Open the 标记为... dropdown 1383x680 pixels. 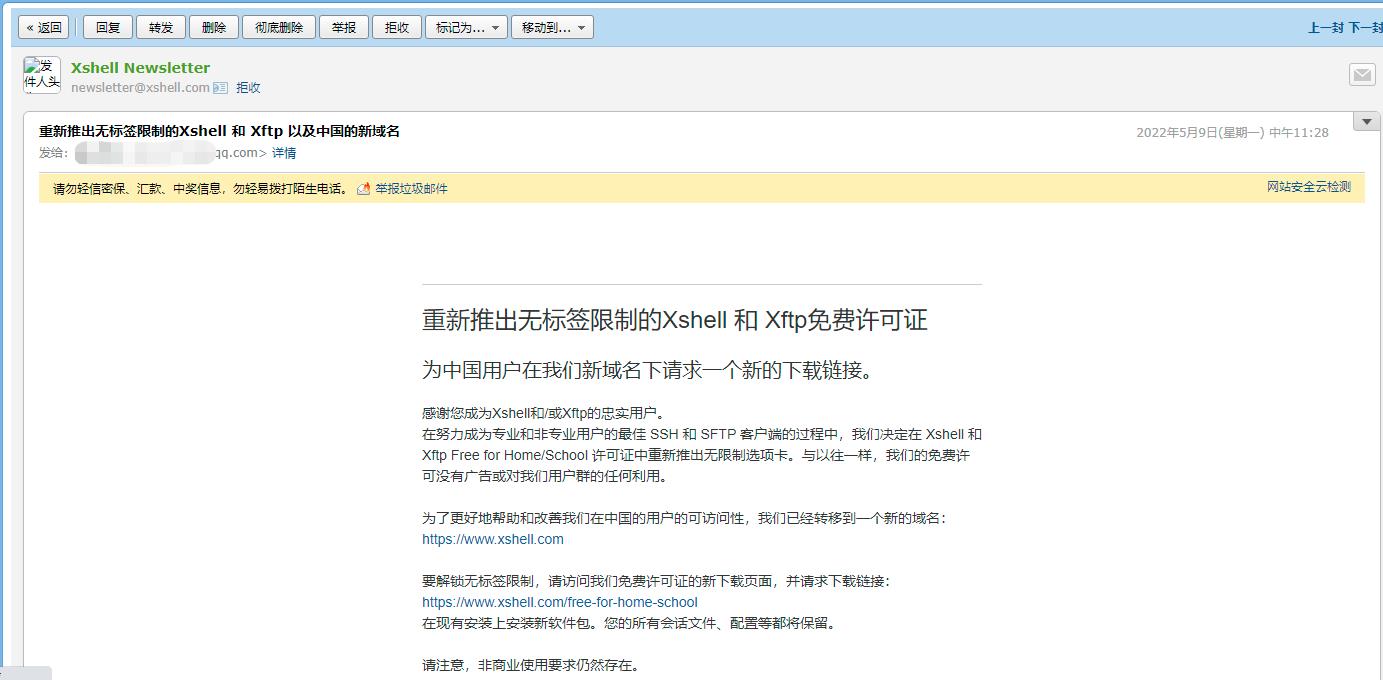[x=466, y=27]
